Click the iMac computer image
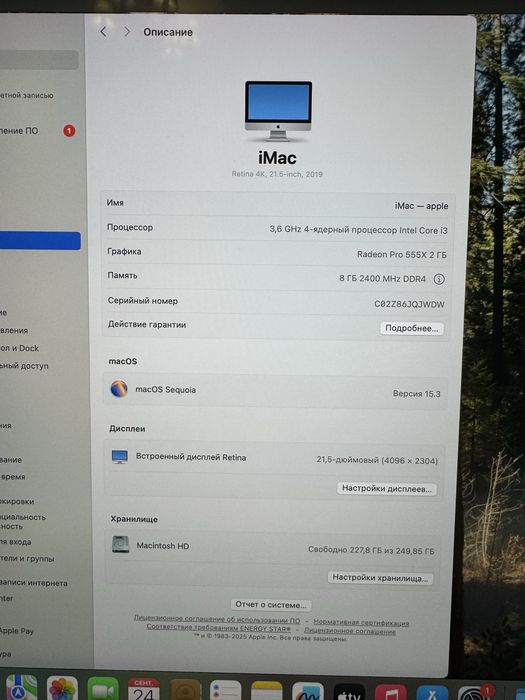Screen dimensions: 525x700 [278, 111]
